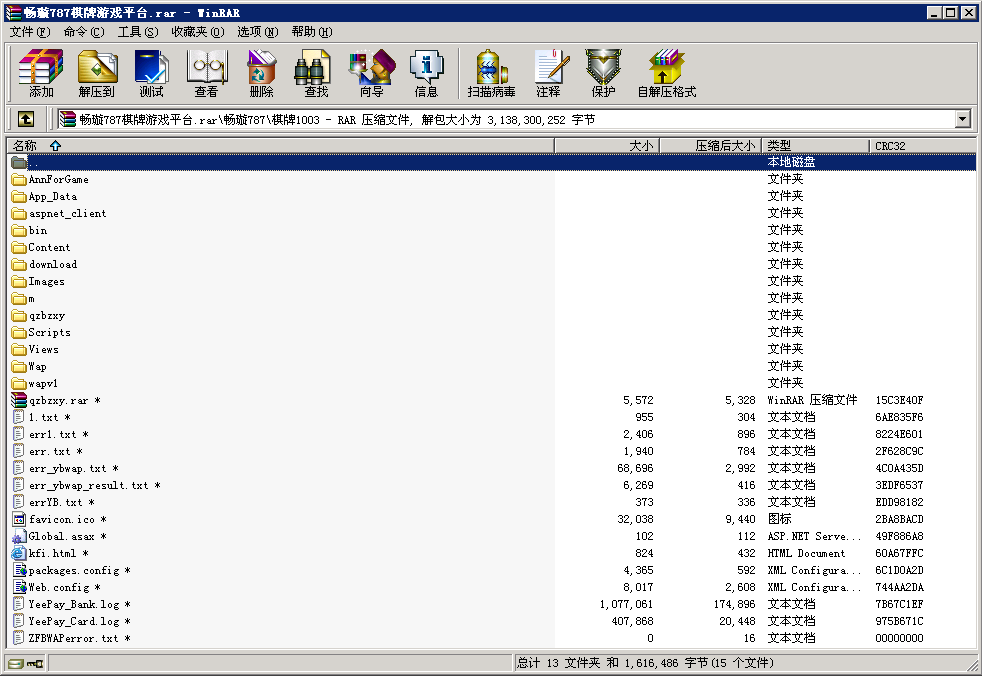982x676 pixels.
Task: Open the 收藏夹 (Favorites) menu
Action: pos(197,31)
